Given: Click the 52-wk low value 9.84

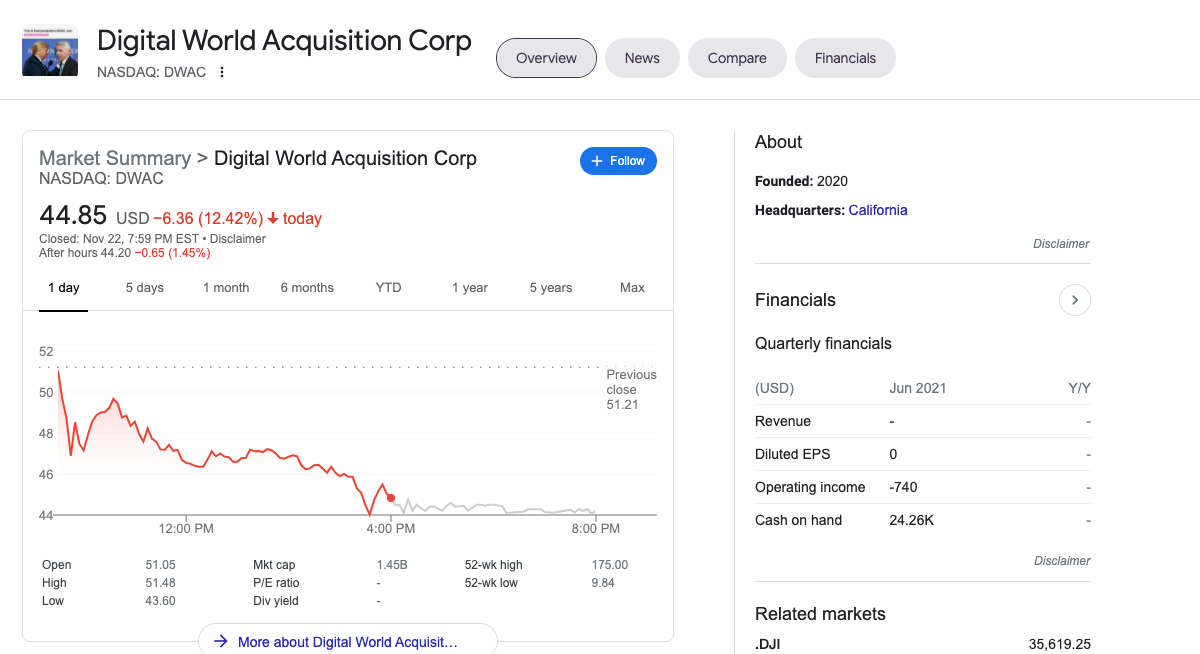Looking at the screenshot, I should (603, 583).
